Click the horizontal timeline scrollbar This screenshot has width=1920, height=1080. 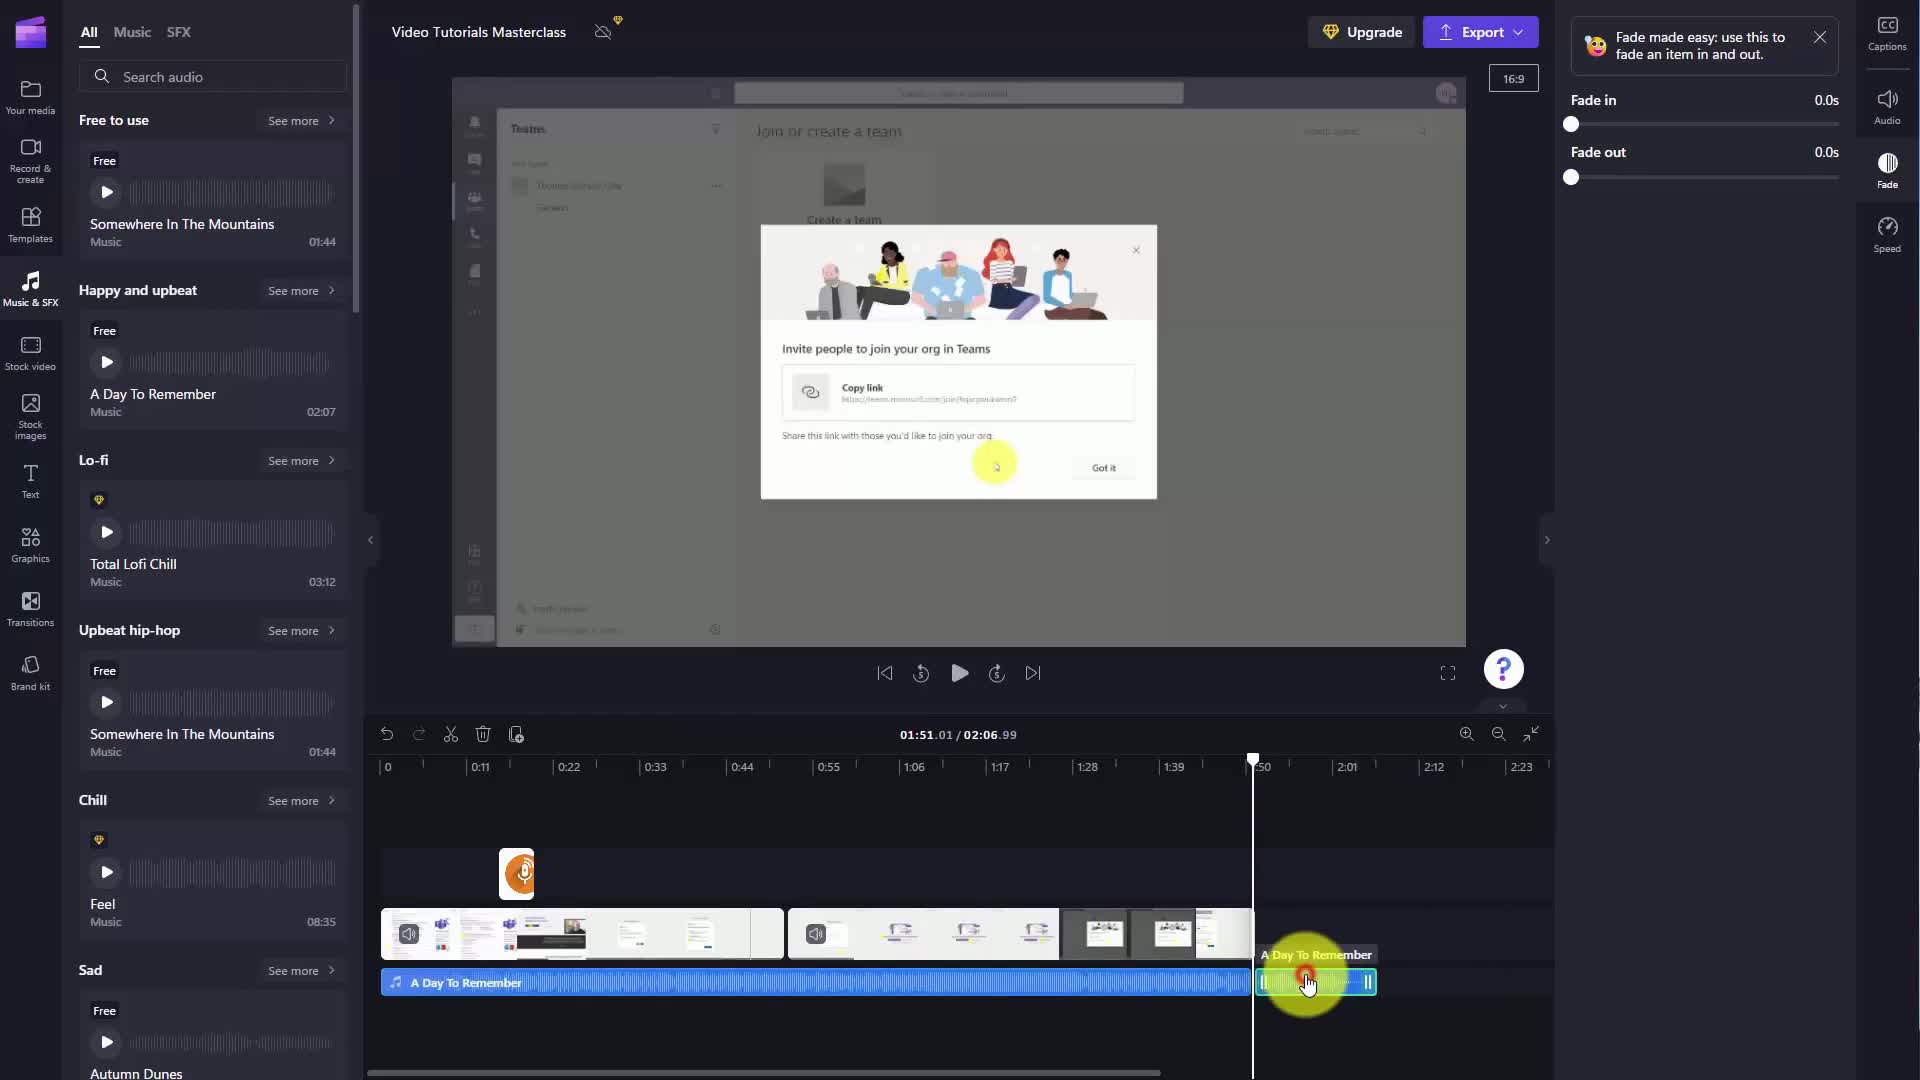[764, 1073]
